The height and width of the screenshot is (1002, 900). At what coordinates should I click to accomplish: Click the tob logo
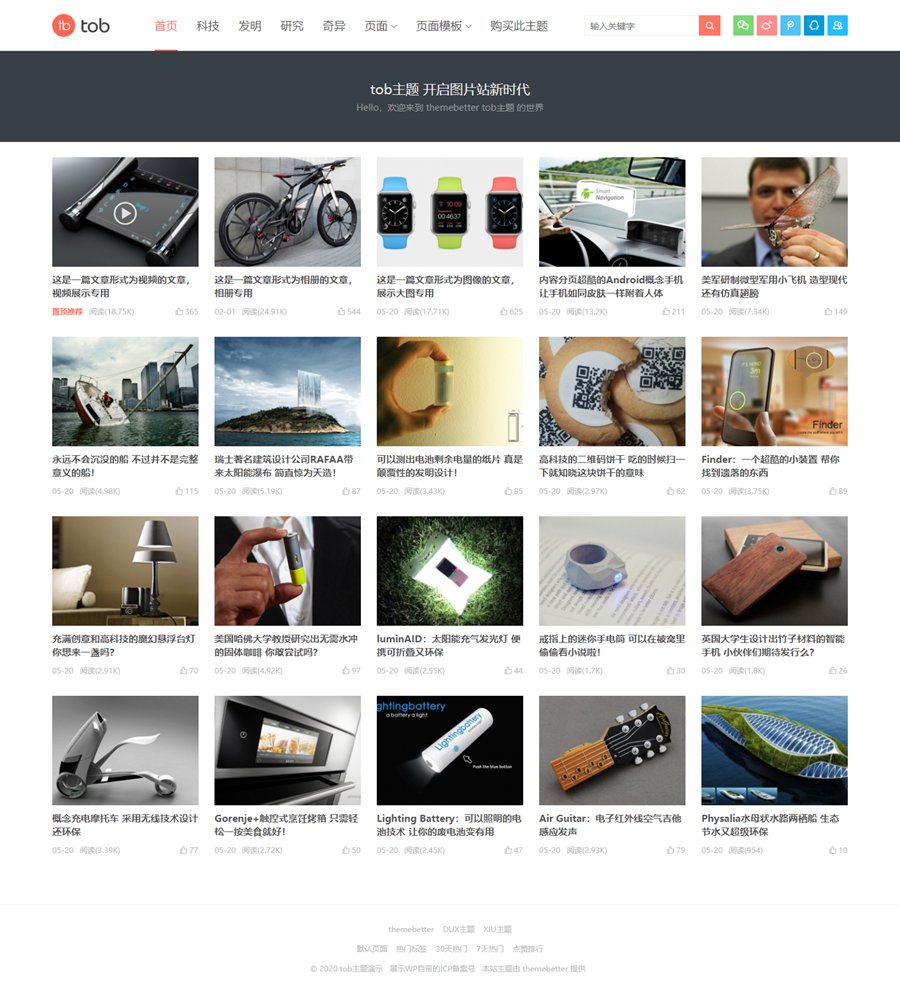point(81,26)
